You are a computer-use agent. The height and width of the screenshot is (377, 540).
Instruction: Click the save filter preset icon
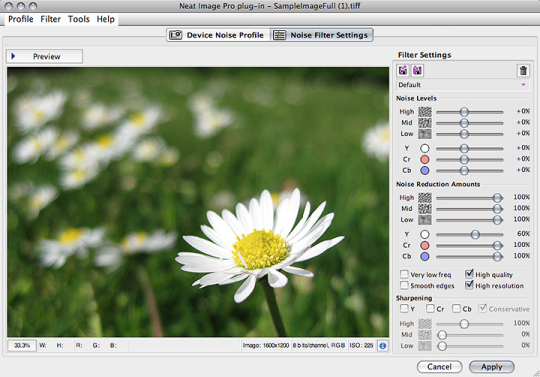417,70
